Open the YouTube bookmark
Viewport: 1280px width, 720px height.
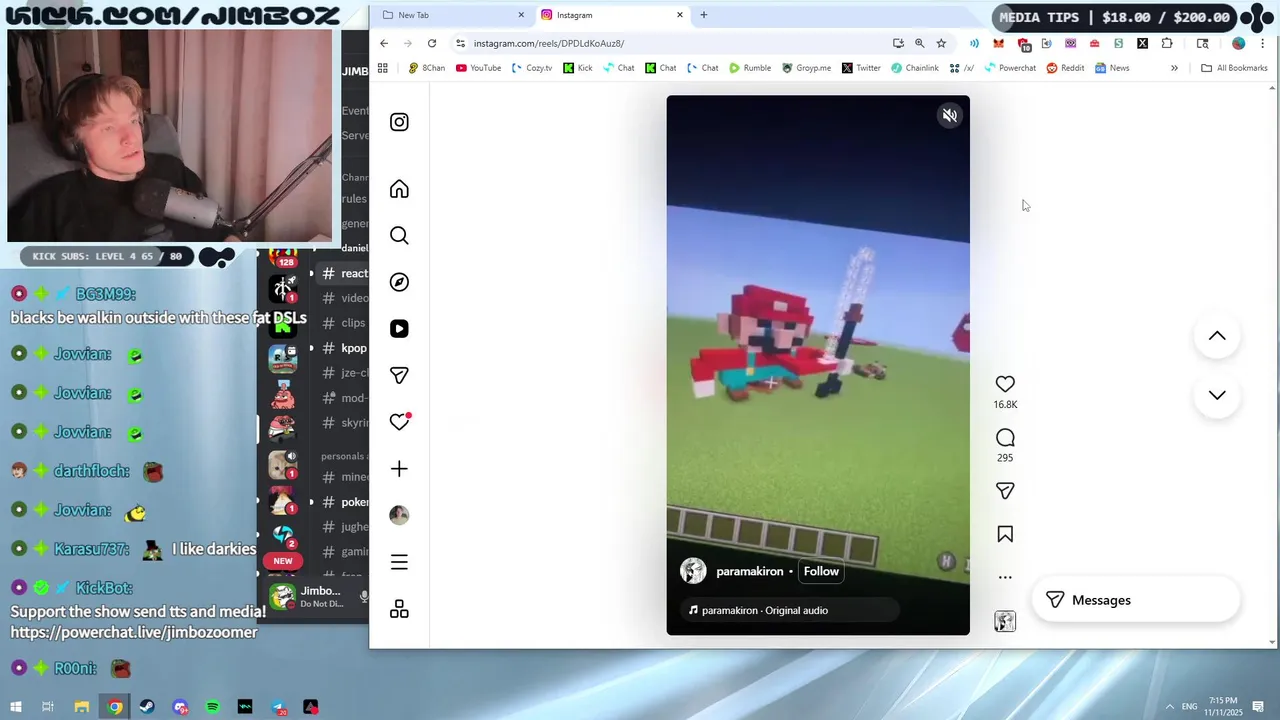coord(478,68)
